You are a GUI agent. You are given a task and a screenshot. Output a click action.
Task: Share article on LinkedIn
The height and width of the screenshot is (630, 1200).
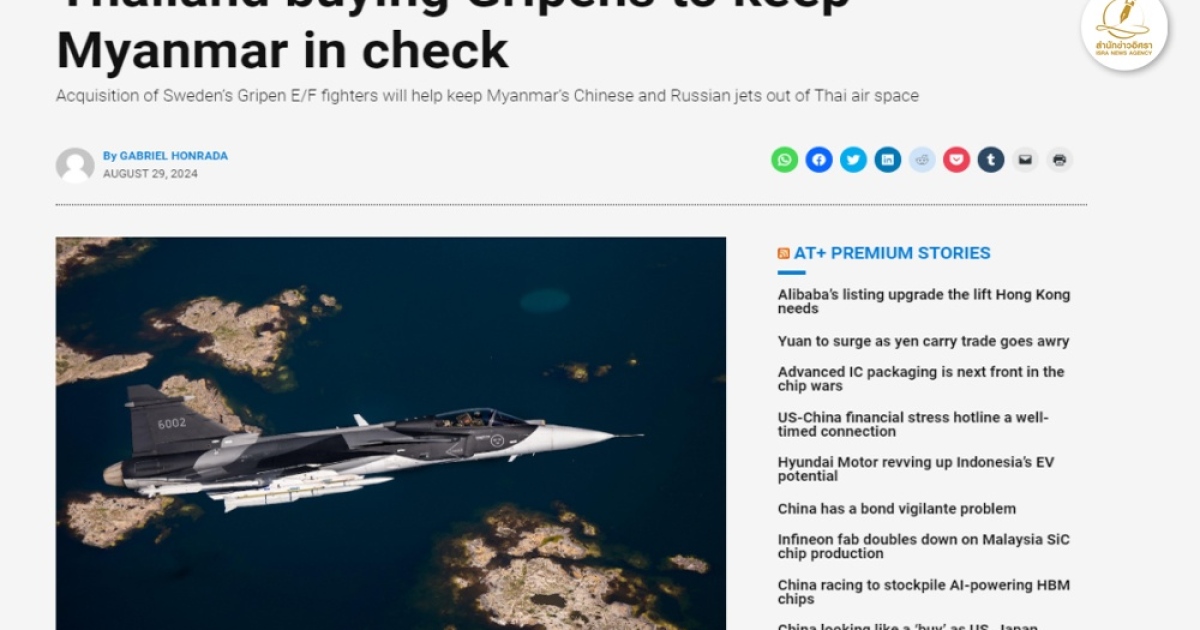click(888, 160)
